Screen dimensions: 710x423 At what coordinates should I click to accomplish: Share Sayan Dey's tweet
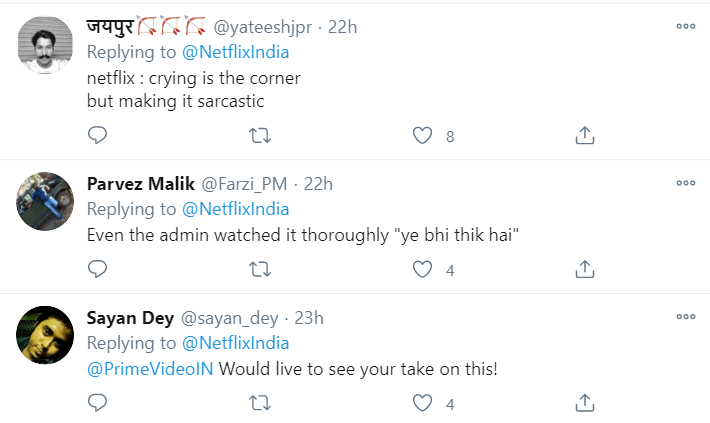tap(586, 403)
